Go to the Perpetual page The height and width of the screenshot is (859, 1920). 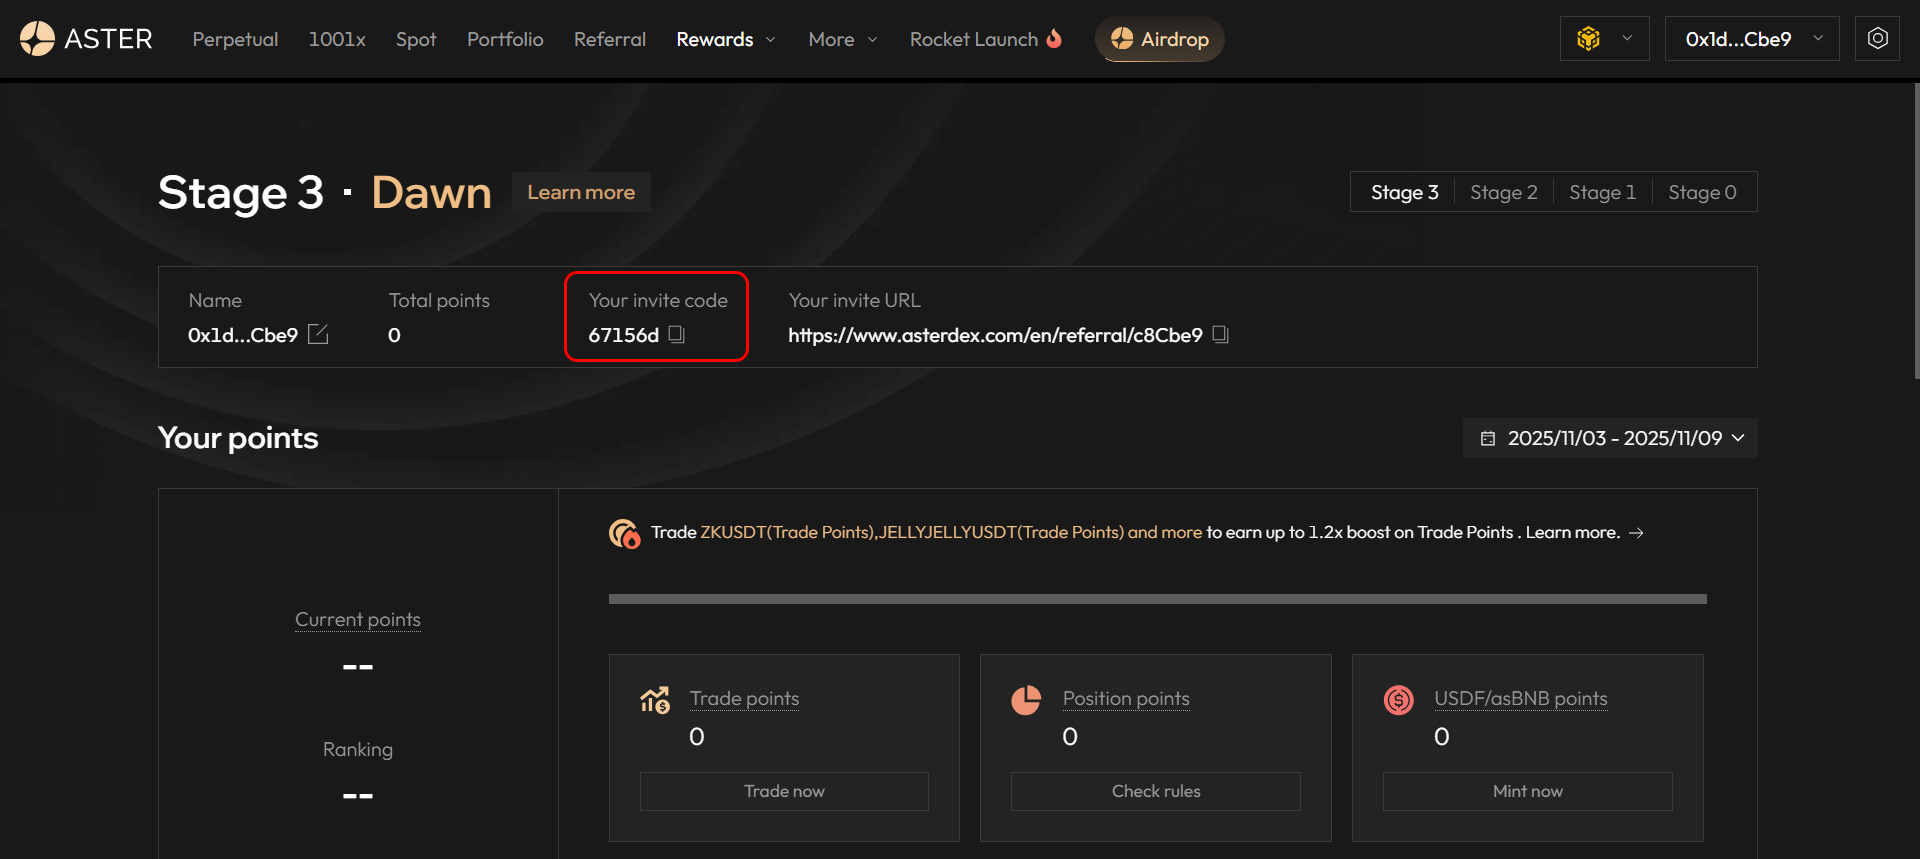tap(235, 39)
